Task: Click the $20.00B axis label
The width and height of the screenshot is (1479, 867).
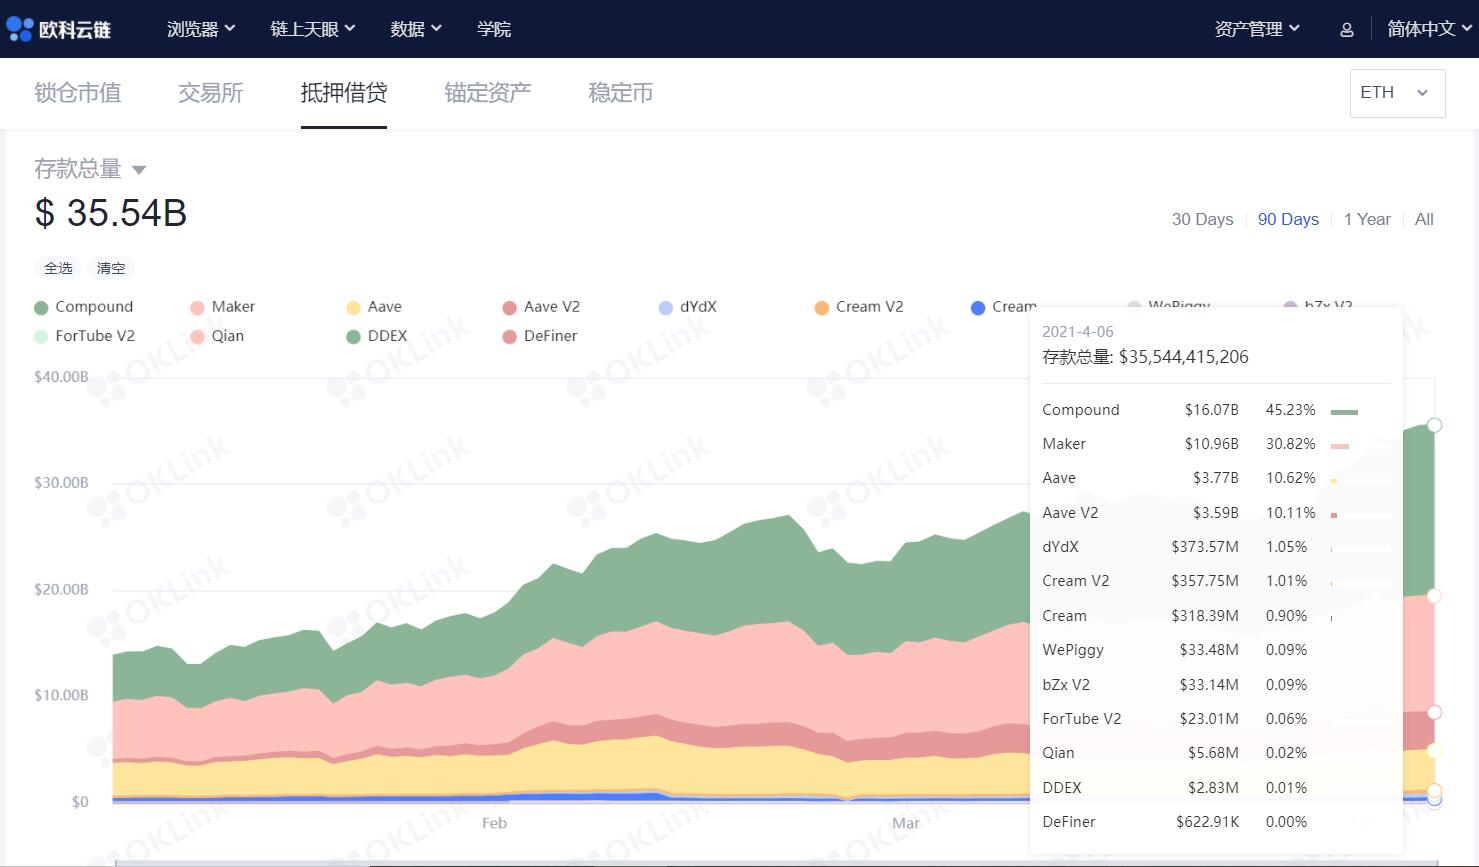Action: coord(61,589)
